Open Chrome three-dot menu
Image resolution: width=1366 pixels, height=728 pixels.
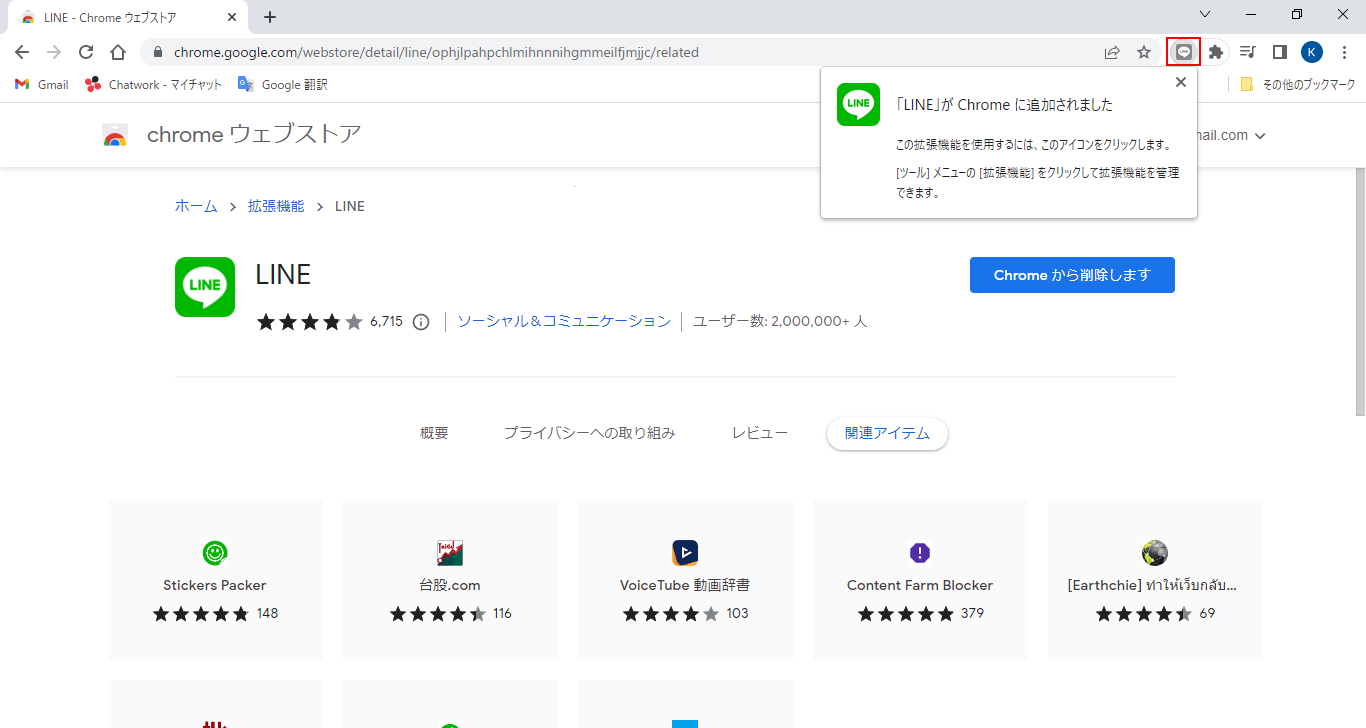click(x=1344, y=52)
